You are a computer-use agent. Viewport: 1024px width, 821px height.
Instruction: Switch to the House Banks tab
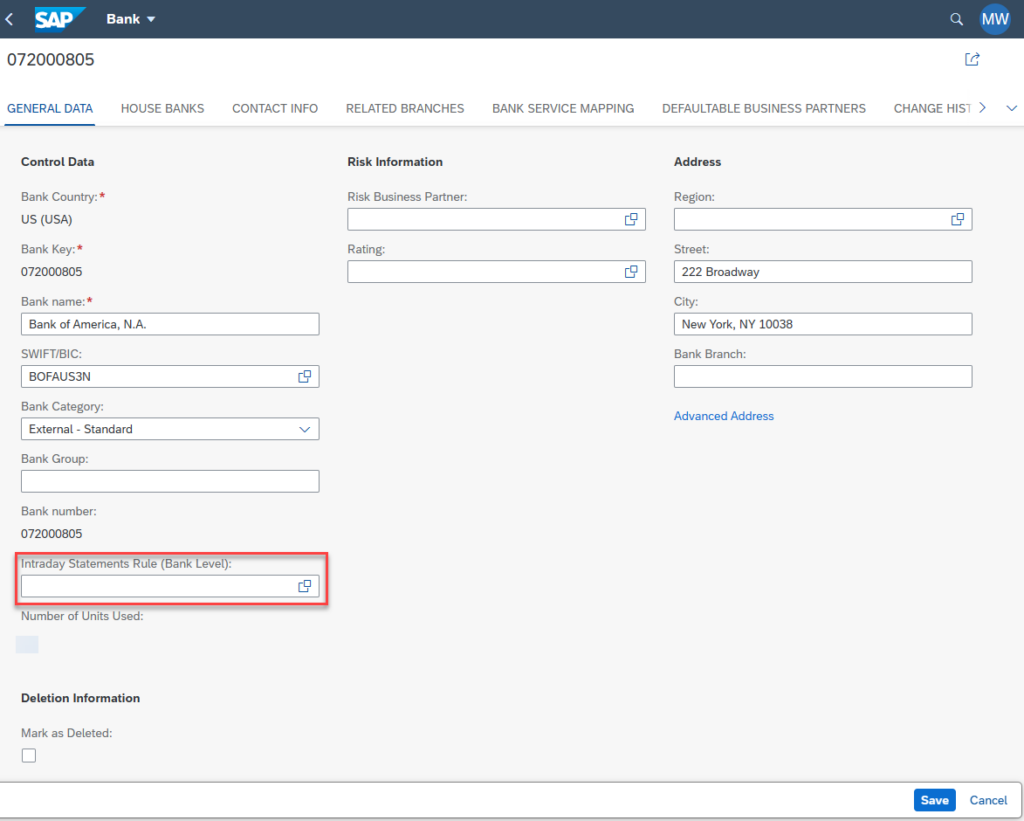[163, 108]
